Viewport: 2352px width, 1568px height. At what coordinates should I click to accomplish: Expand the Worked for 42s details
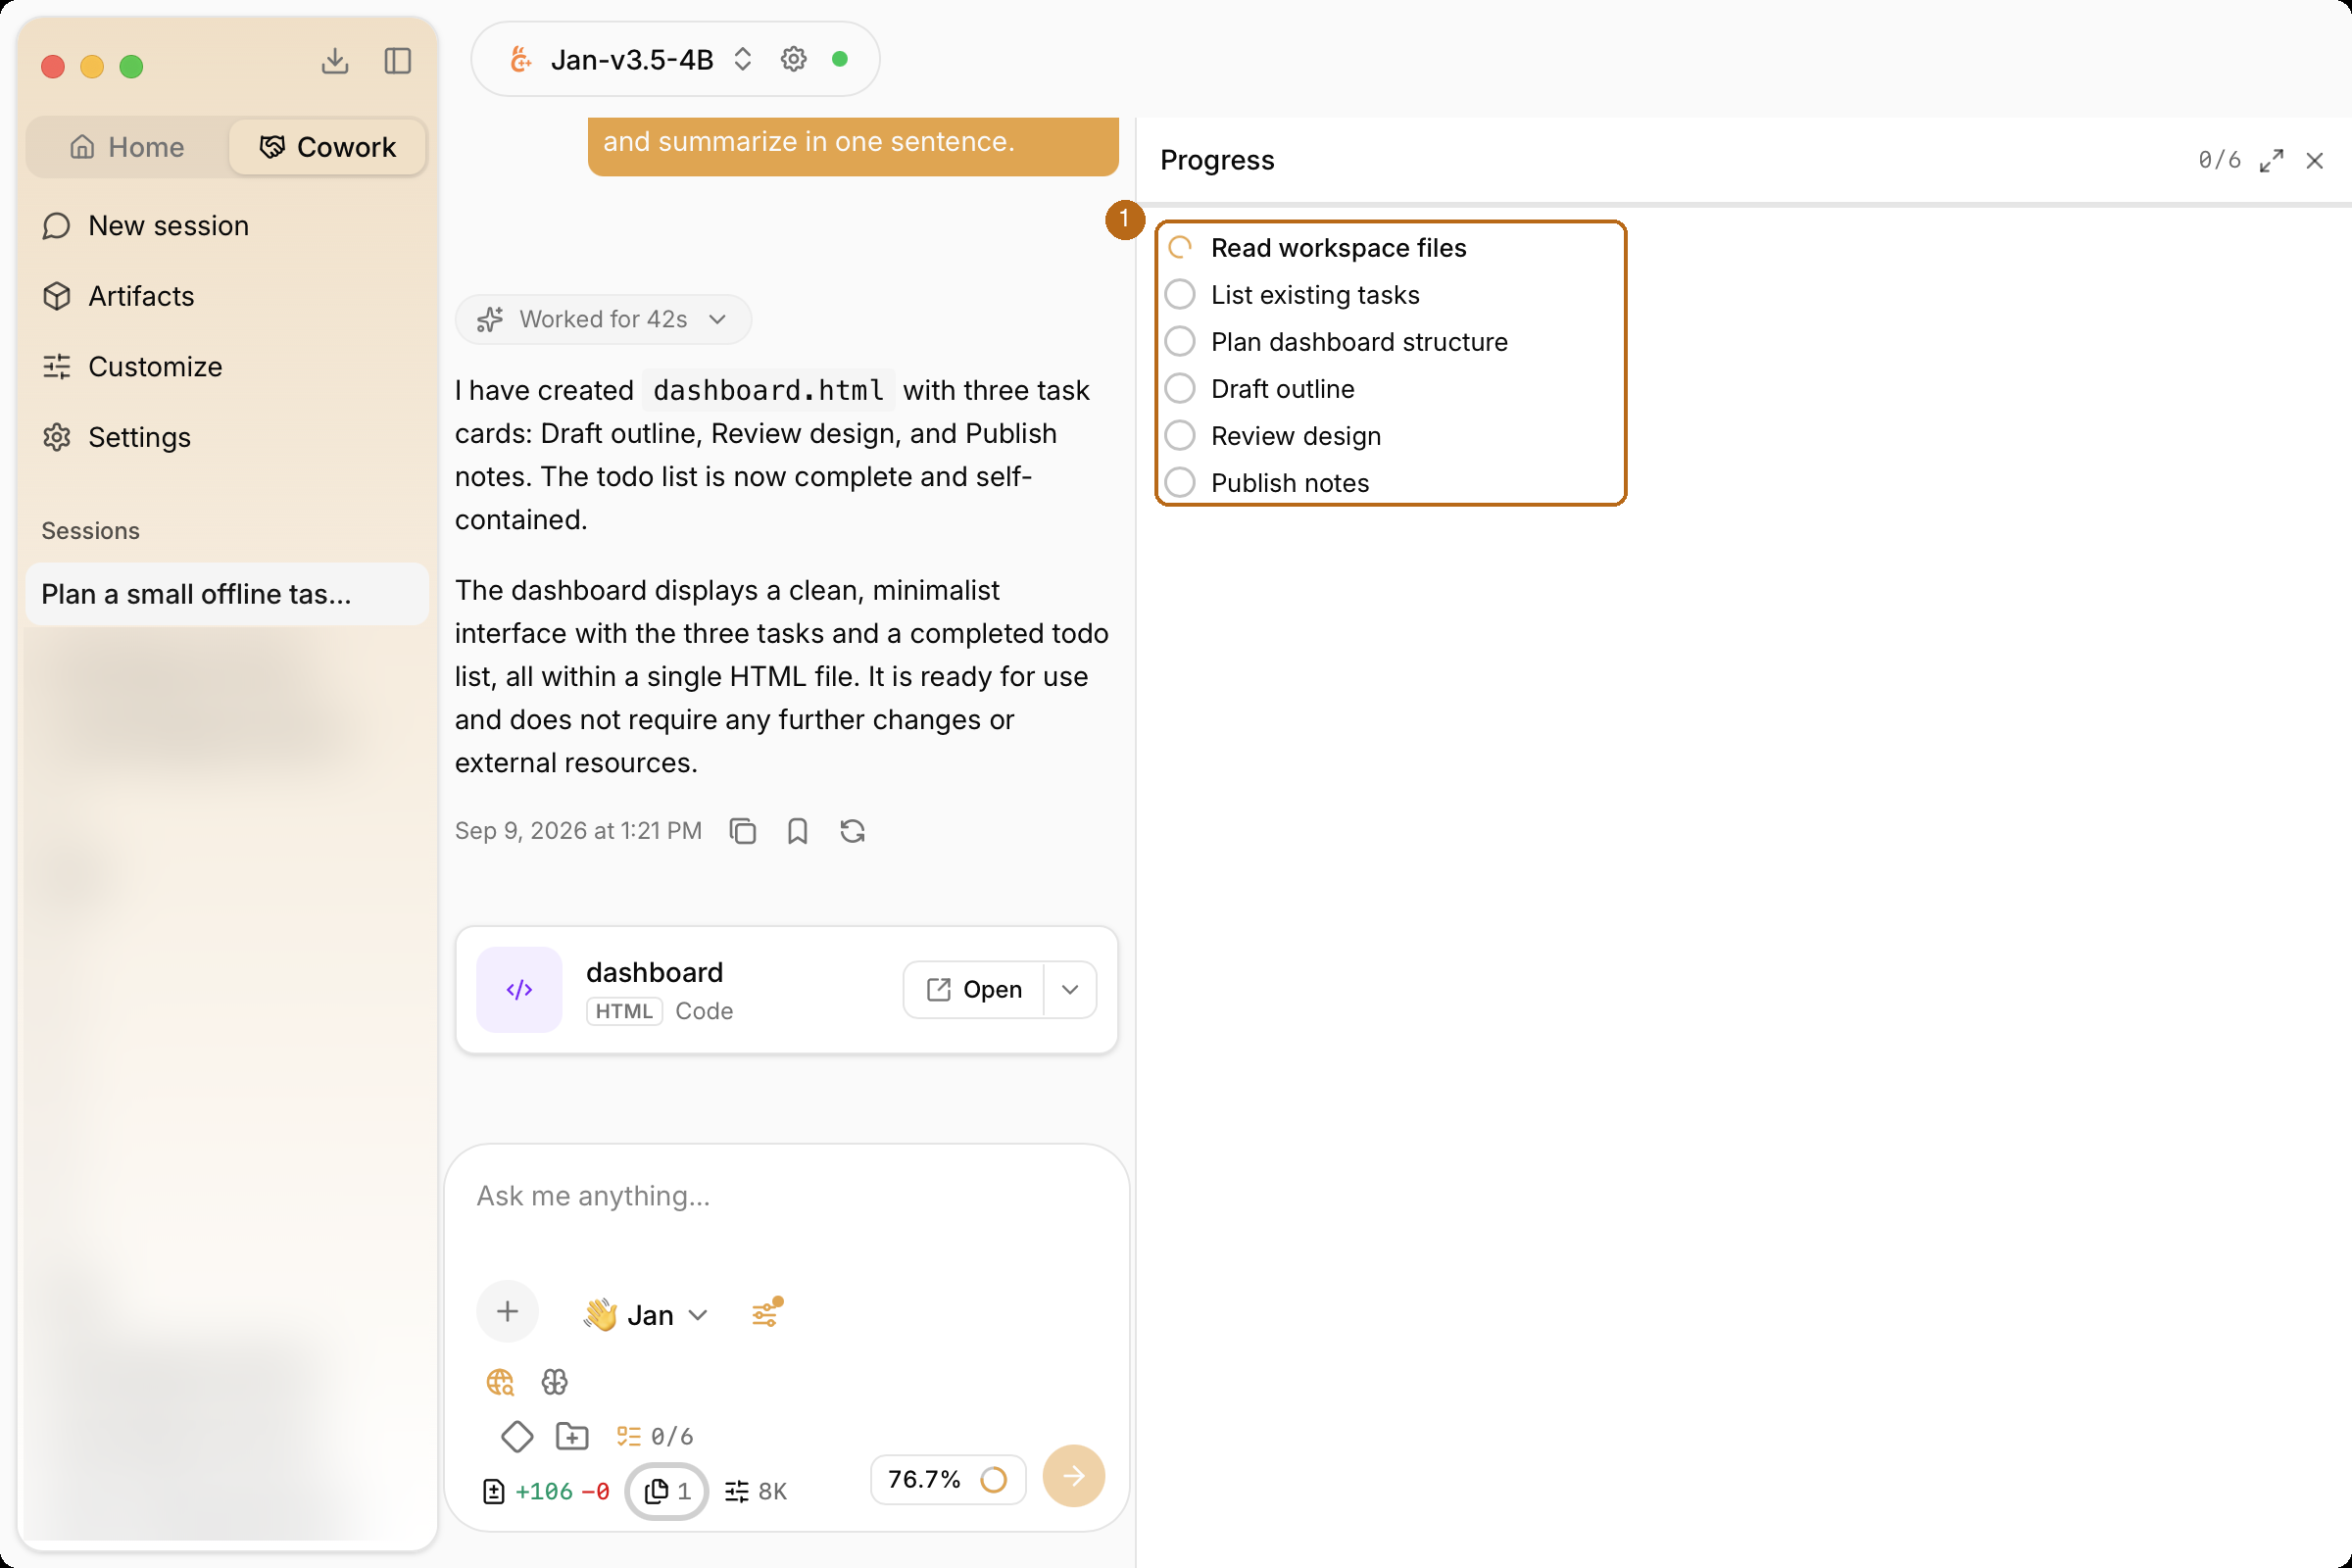tap(603, 319)
